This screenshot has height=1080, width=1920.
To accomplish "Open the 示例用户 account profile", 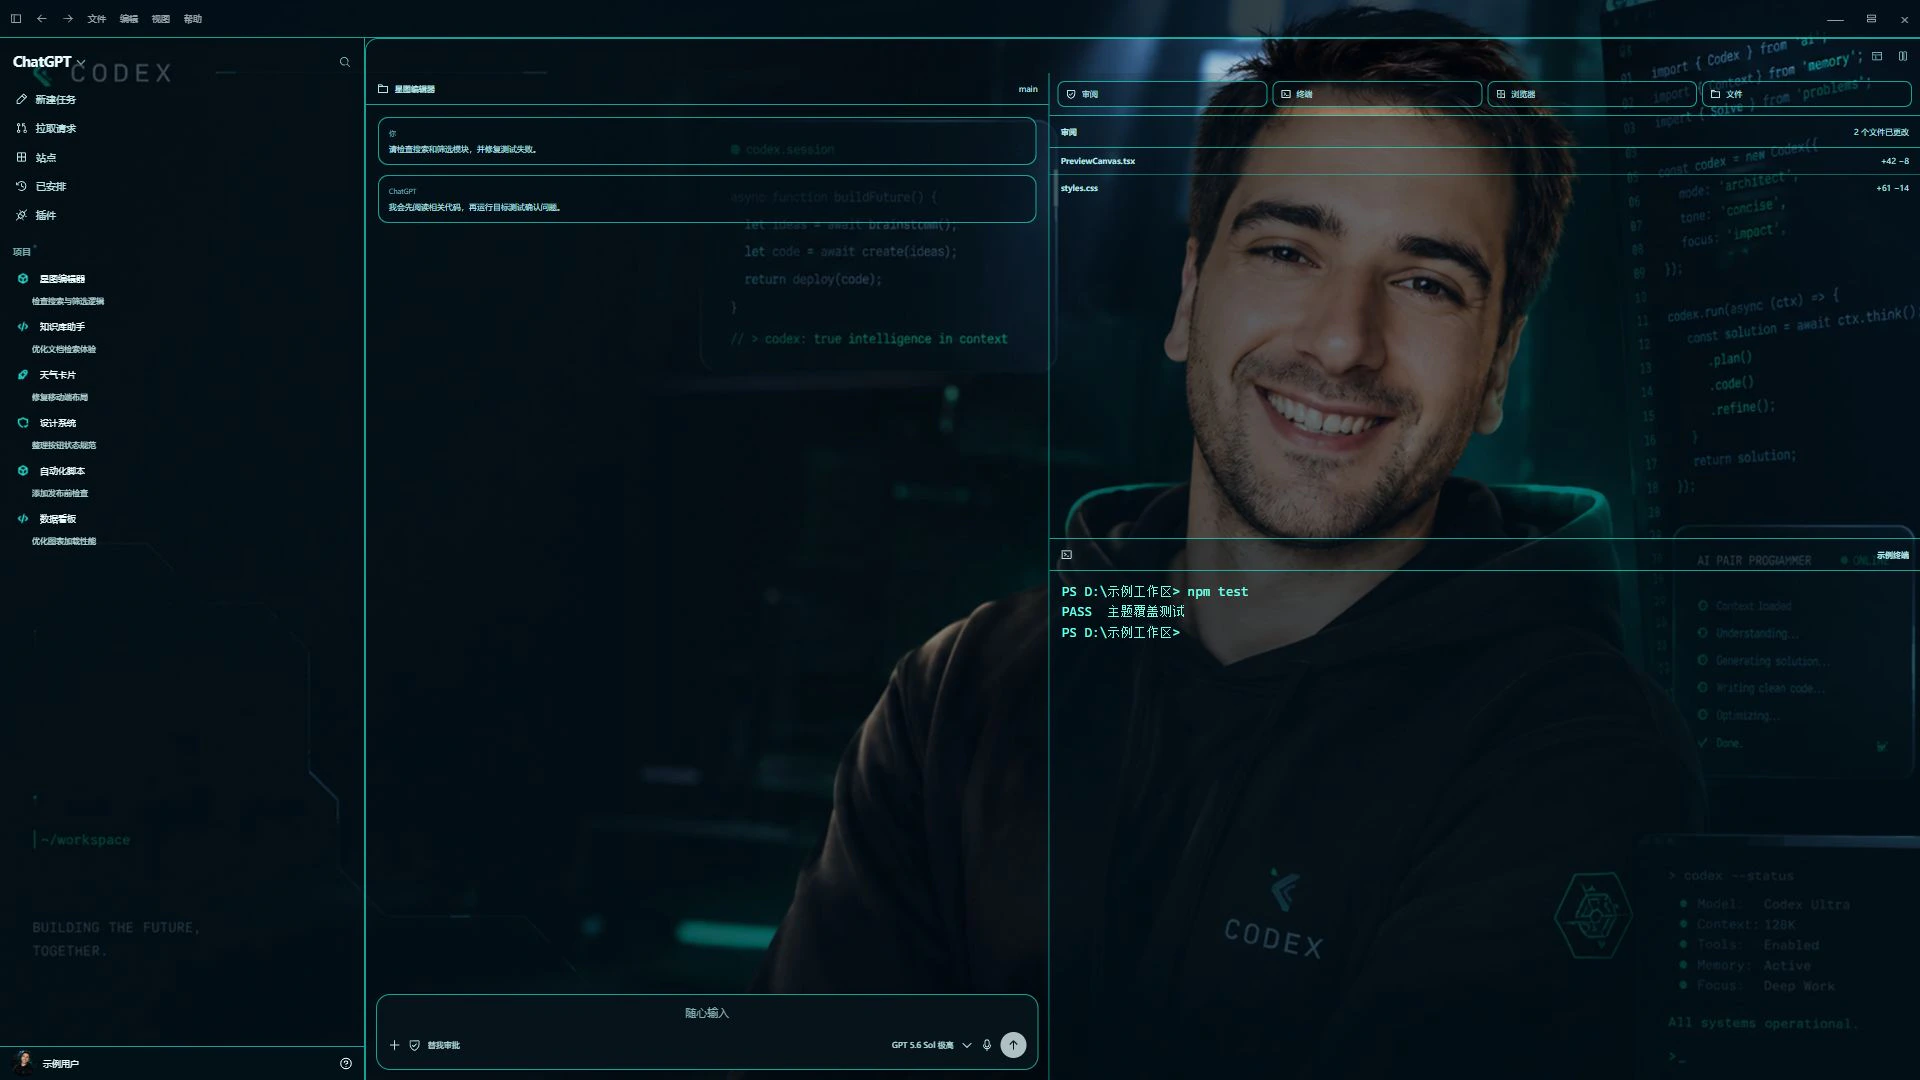I will pyautogui.click(x=46, y=1063).
